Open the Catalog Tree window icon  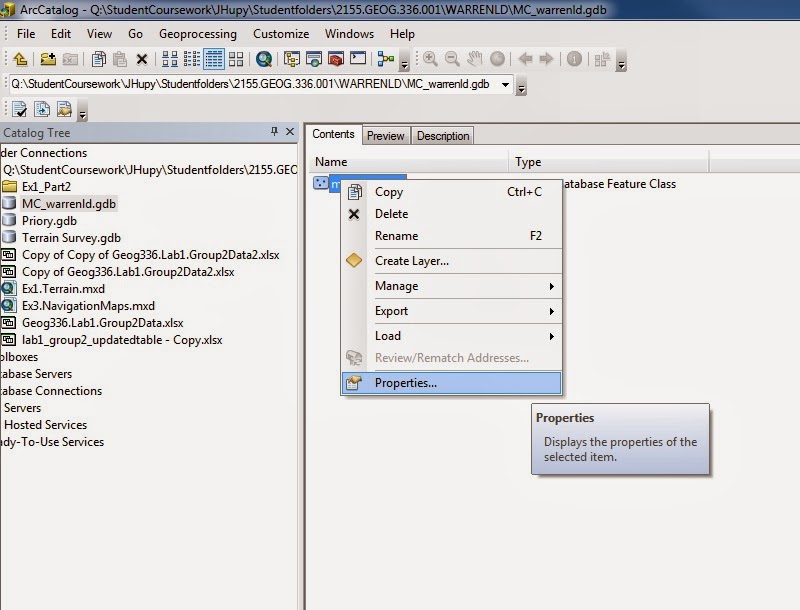click(292, 59)
